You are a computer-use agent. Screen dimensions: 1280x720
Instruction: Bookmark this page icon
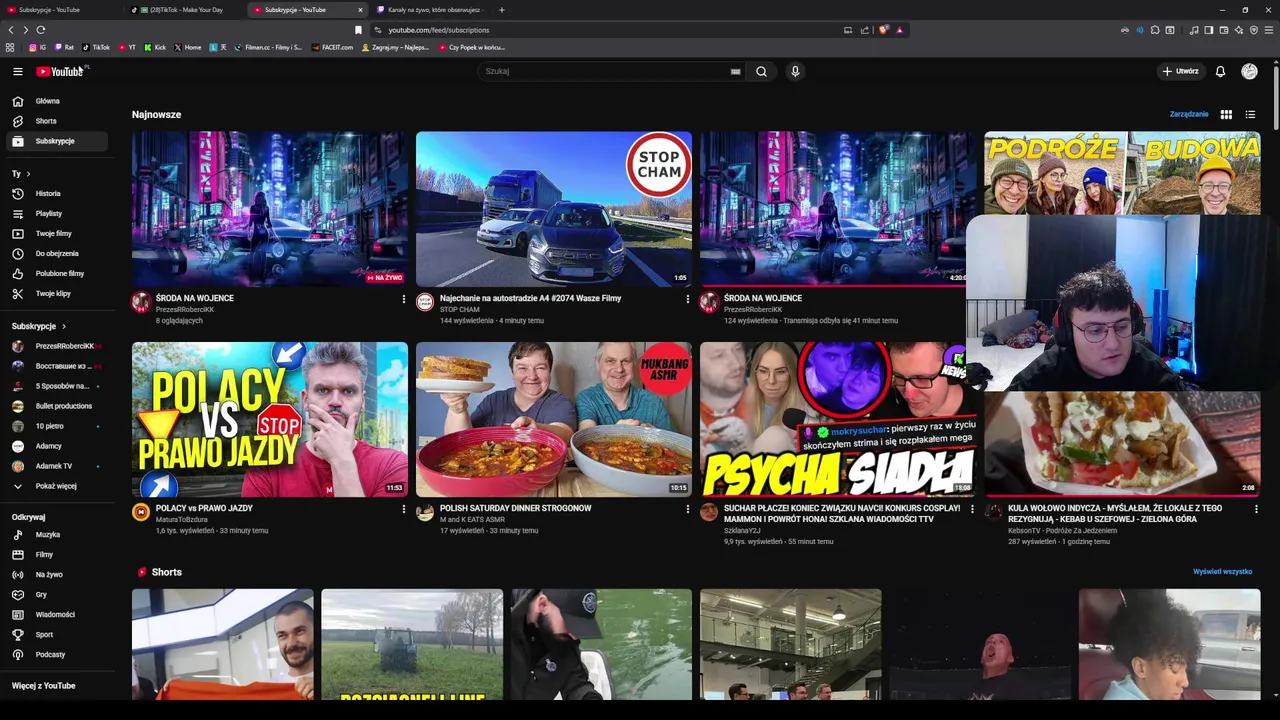[x=358, y=30]
